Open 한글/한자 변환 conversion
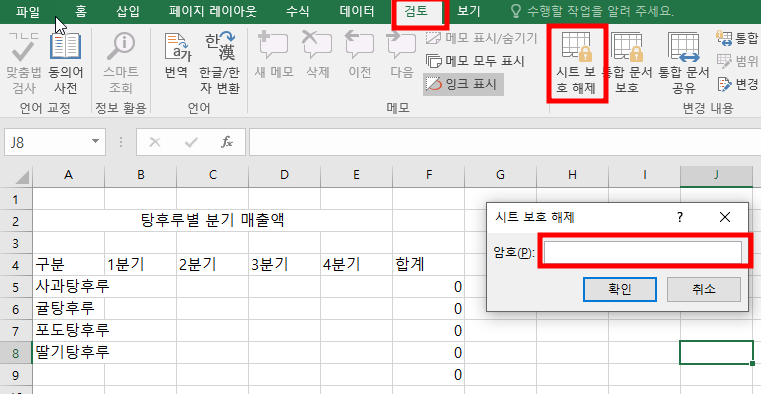This screenshot has width=761, height=394. pos(219,64)
